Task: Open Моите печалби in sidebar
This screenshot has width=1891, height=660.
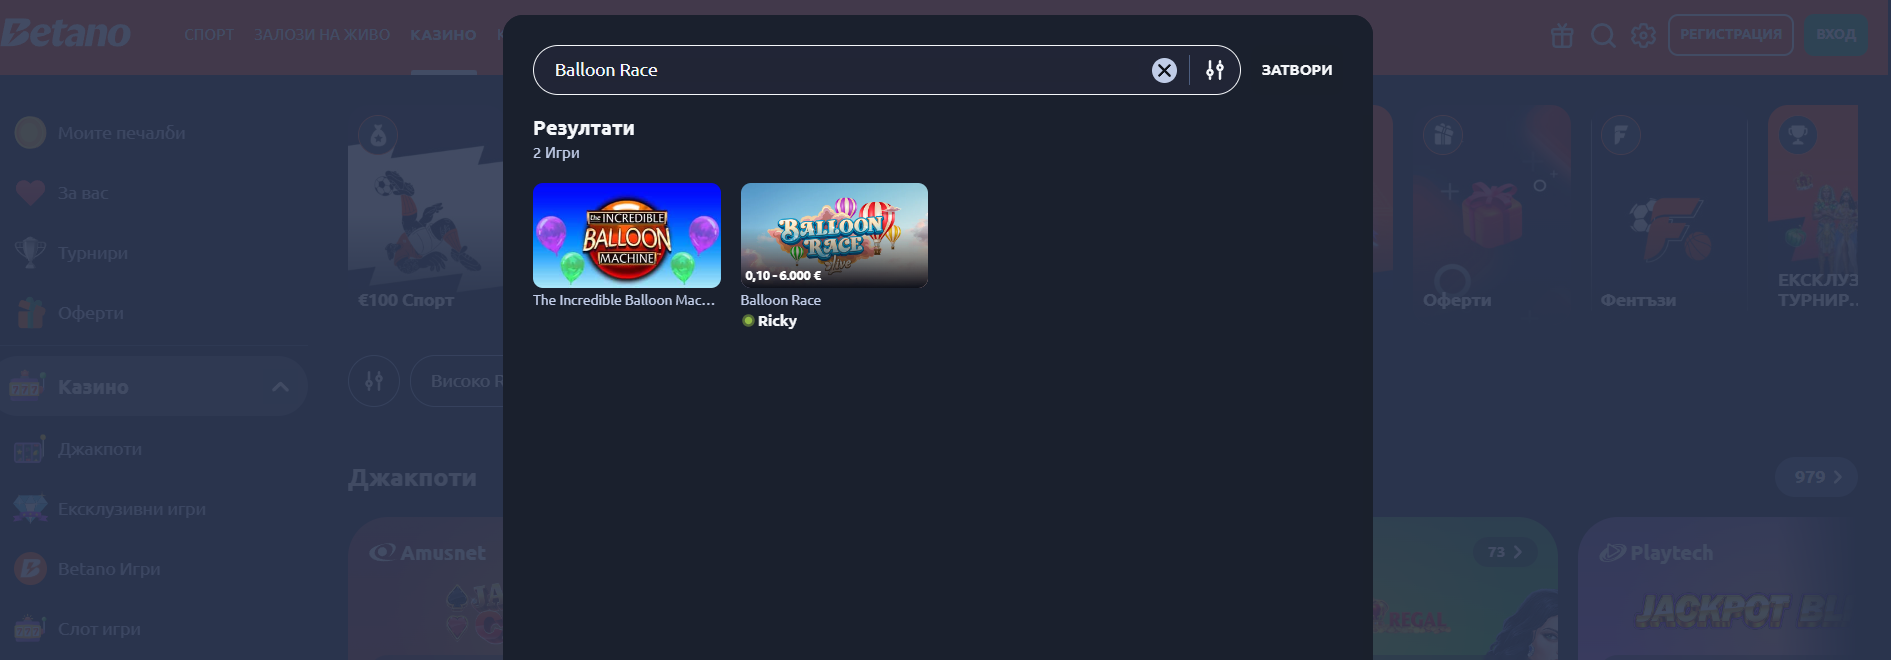Action: [122, 133]
